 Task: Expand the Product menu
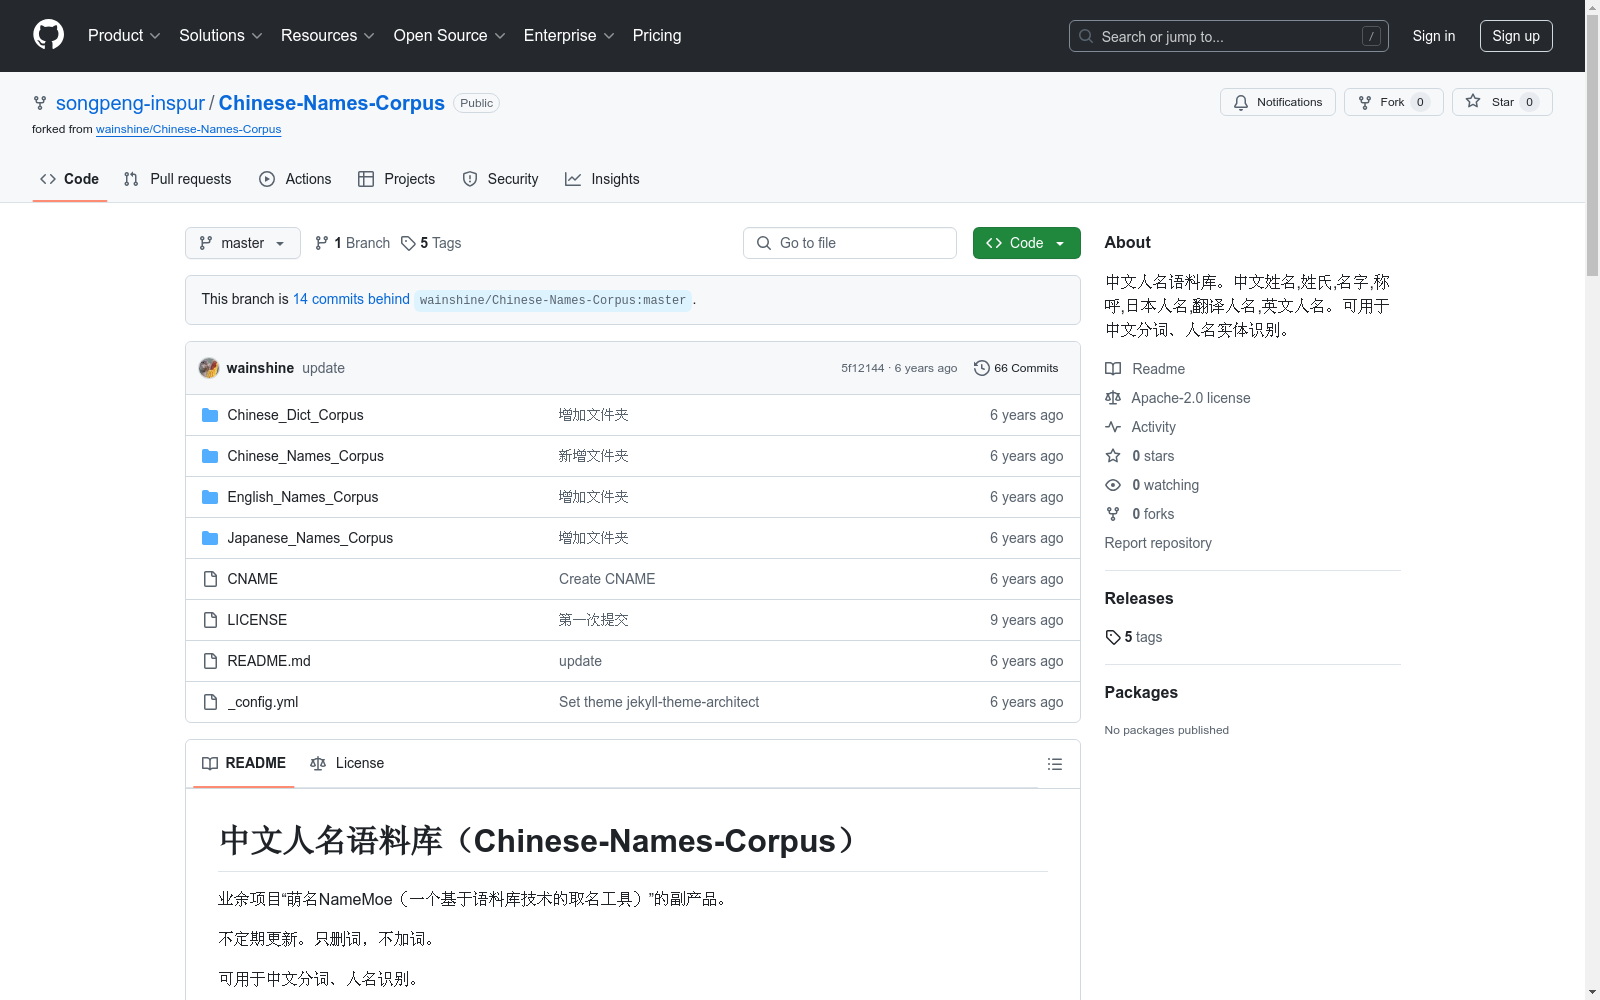tap(124, 35)
